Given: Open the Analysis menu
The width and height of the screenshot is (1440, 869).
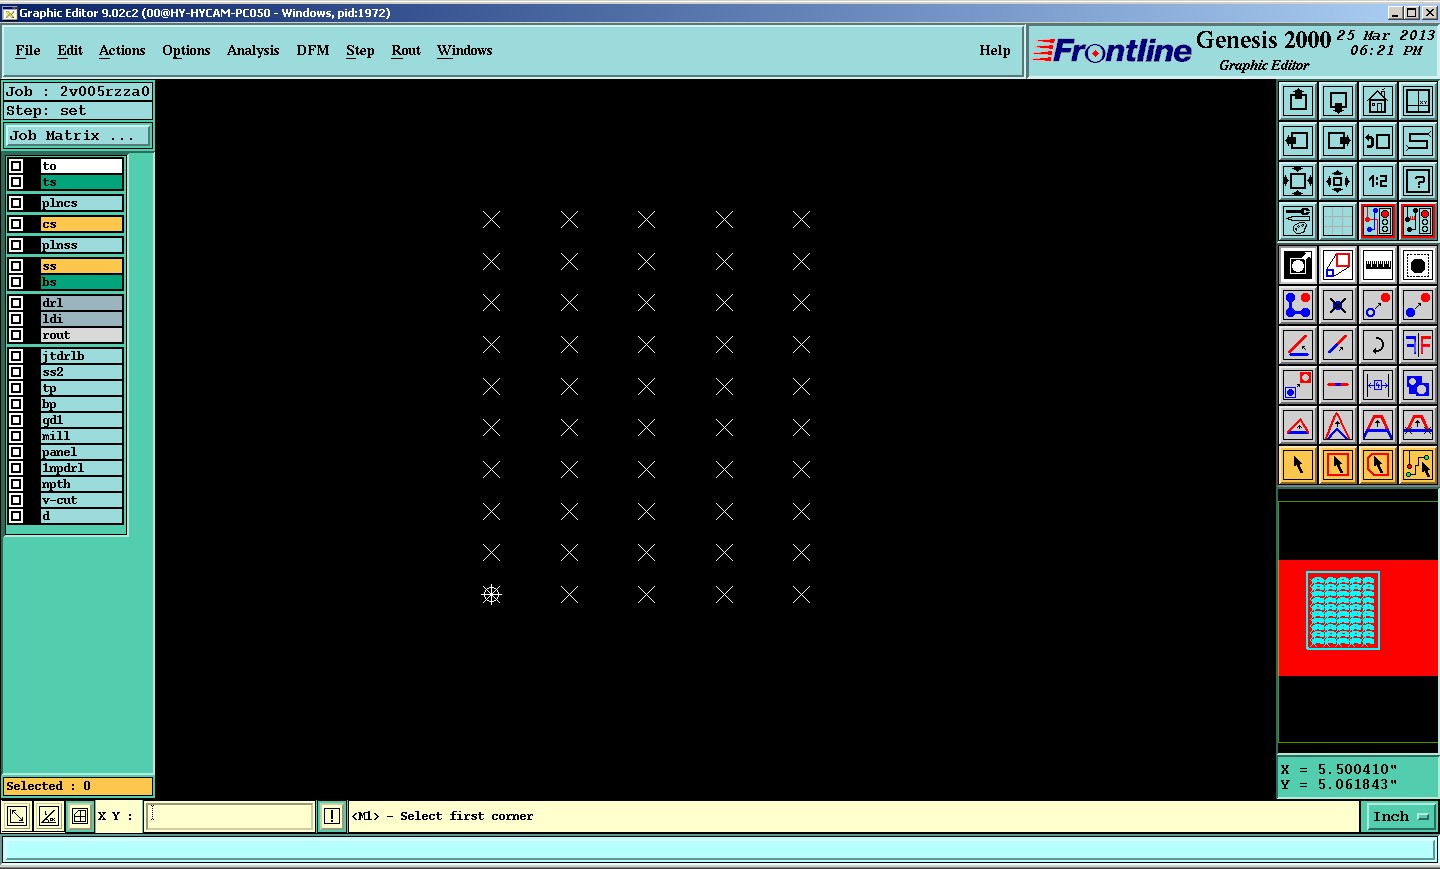Looking at the screenshot, I should 253,50.
